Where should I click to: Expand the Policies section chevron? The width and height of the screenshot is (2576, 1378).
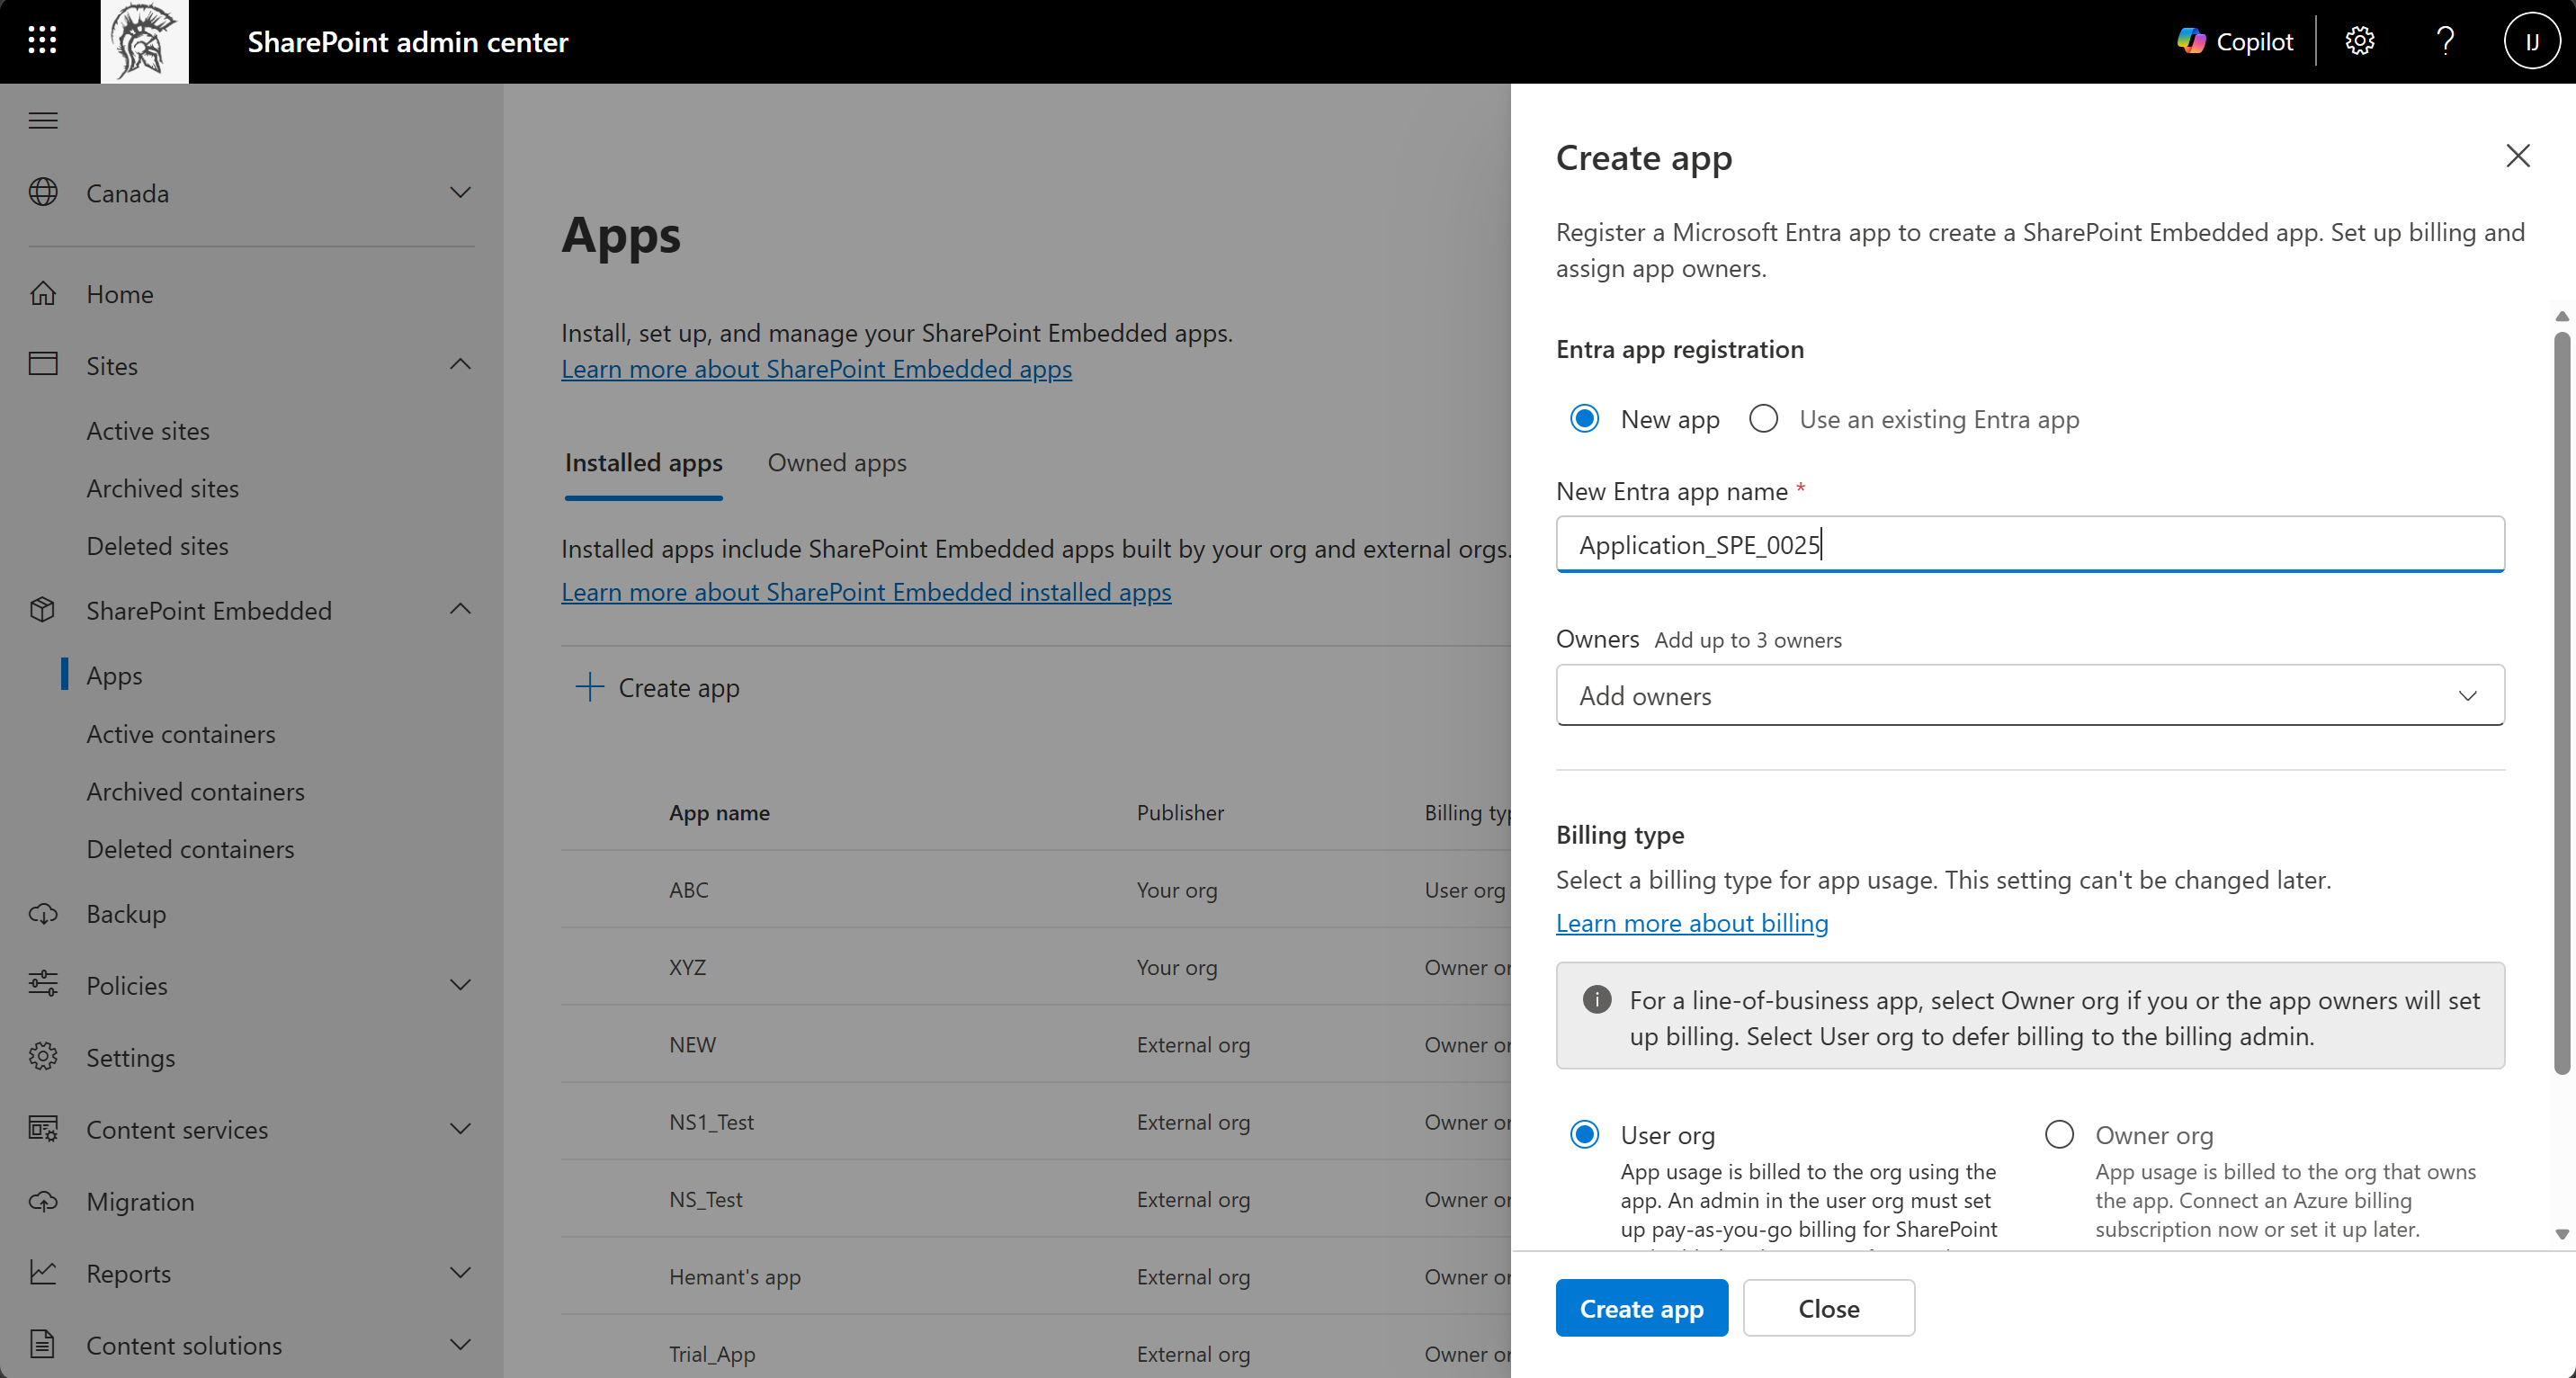pos(460,984)
